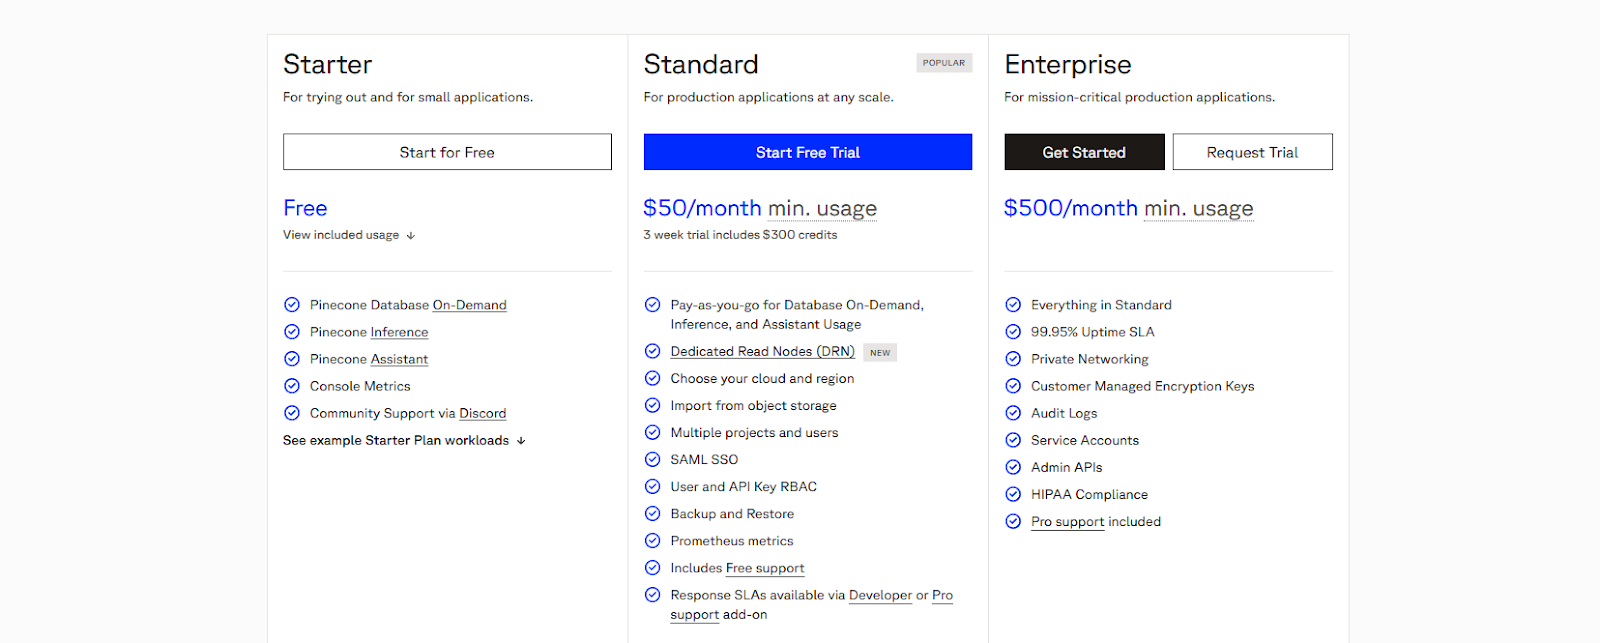This screenshot has width=1600, height=643.
Task: Click the Developer support add-on link
Action: (x=880, y=595)
